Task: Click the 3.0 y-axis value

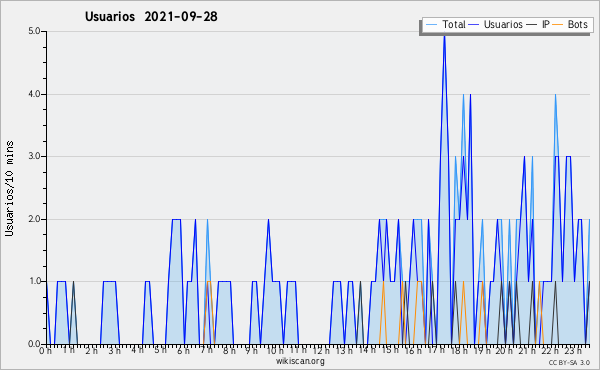Action: point(34,156)
